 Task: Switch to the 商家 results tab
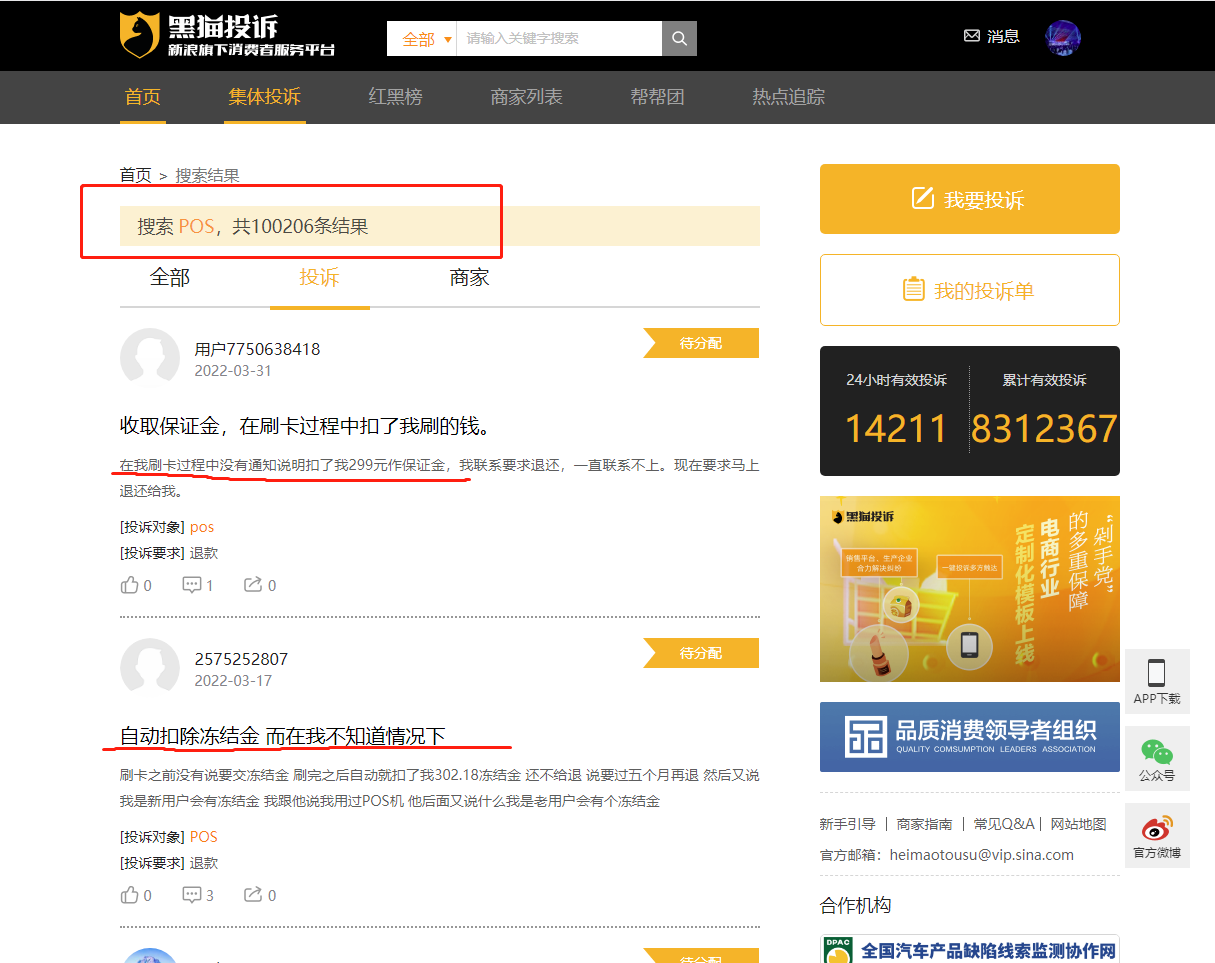pyautogui.click(x=469, y=278)
